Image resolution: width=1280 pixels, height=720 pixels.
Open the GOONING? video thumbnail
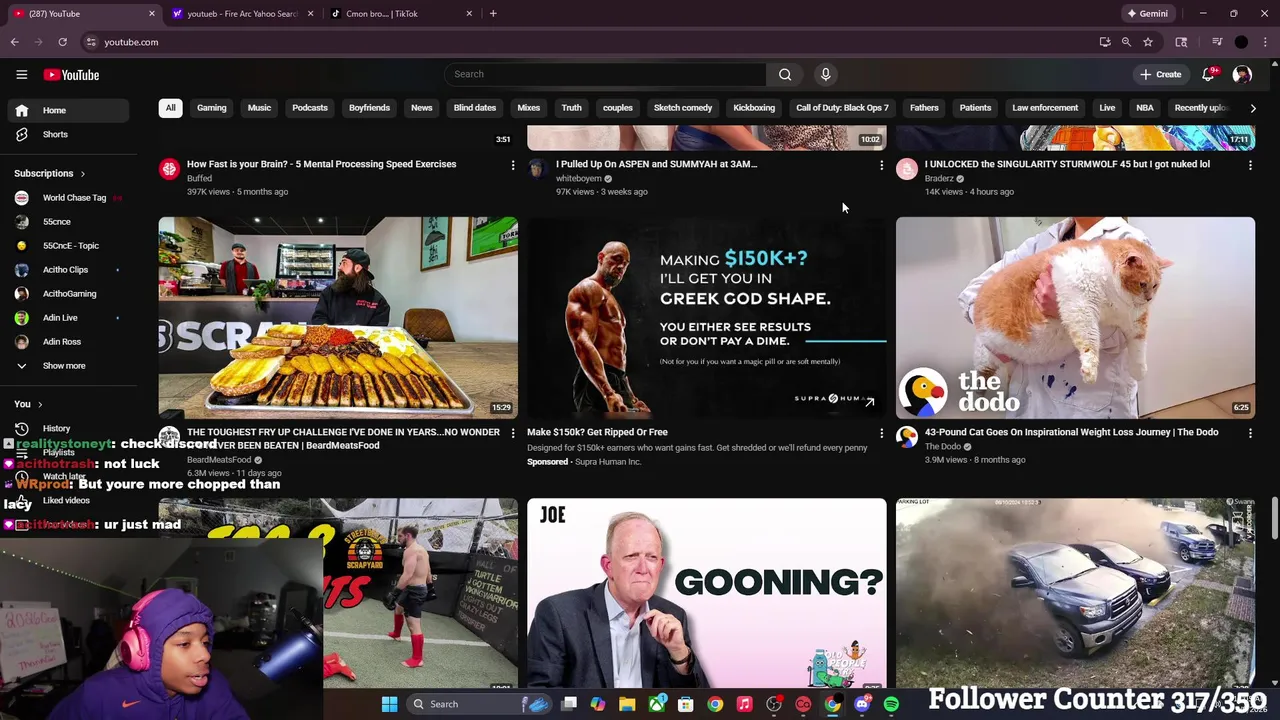pos(706,594)
